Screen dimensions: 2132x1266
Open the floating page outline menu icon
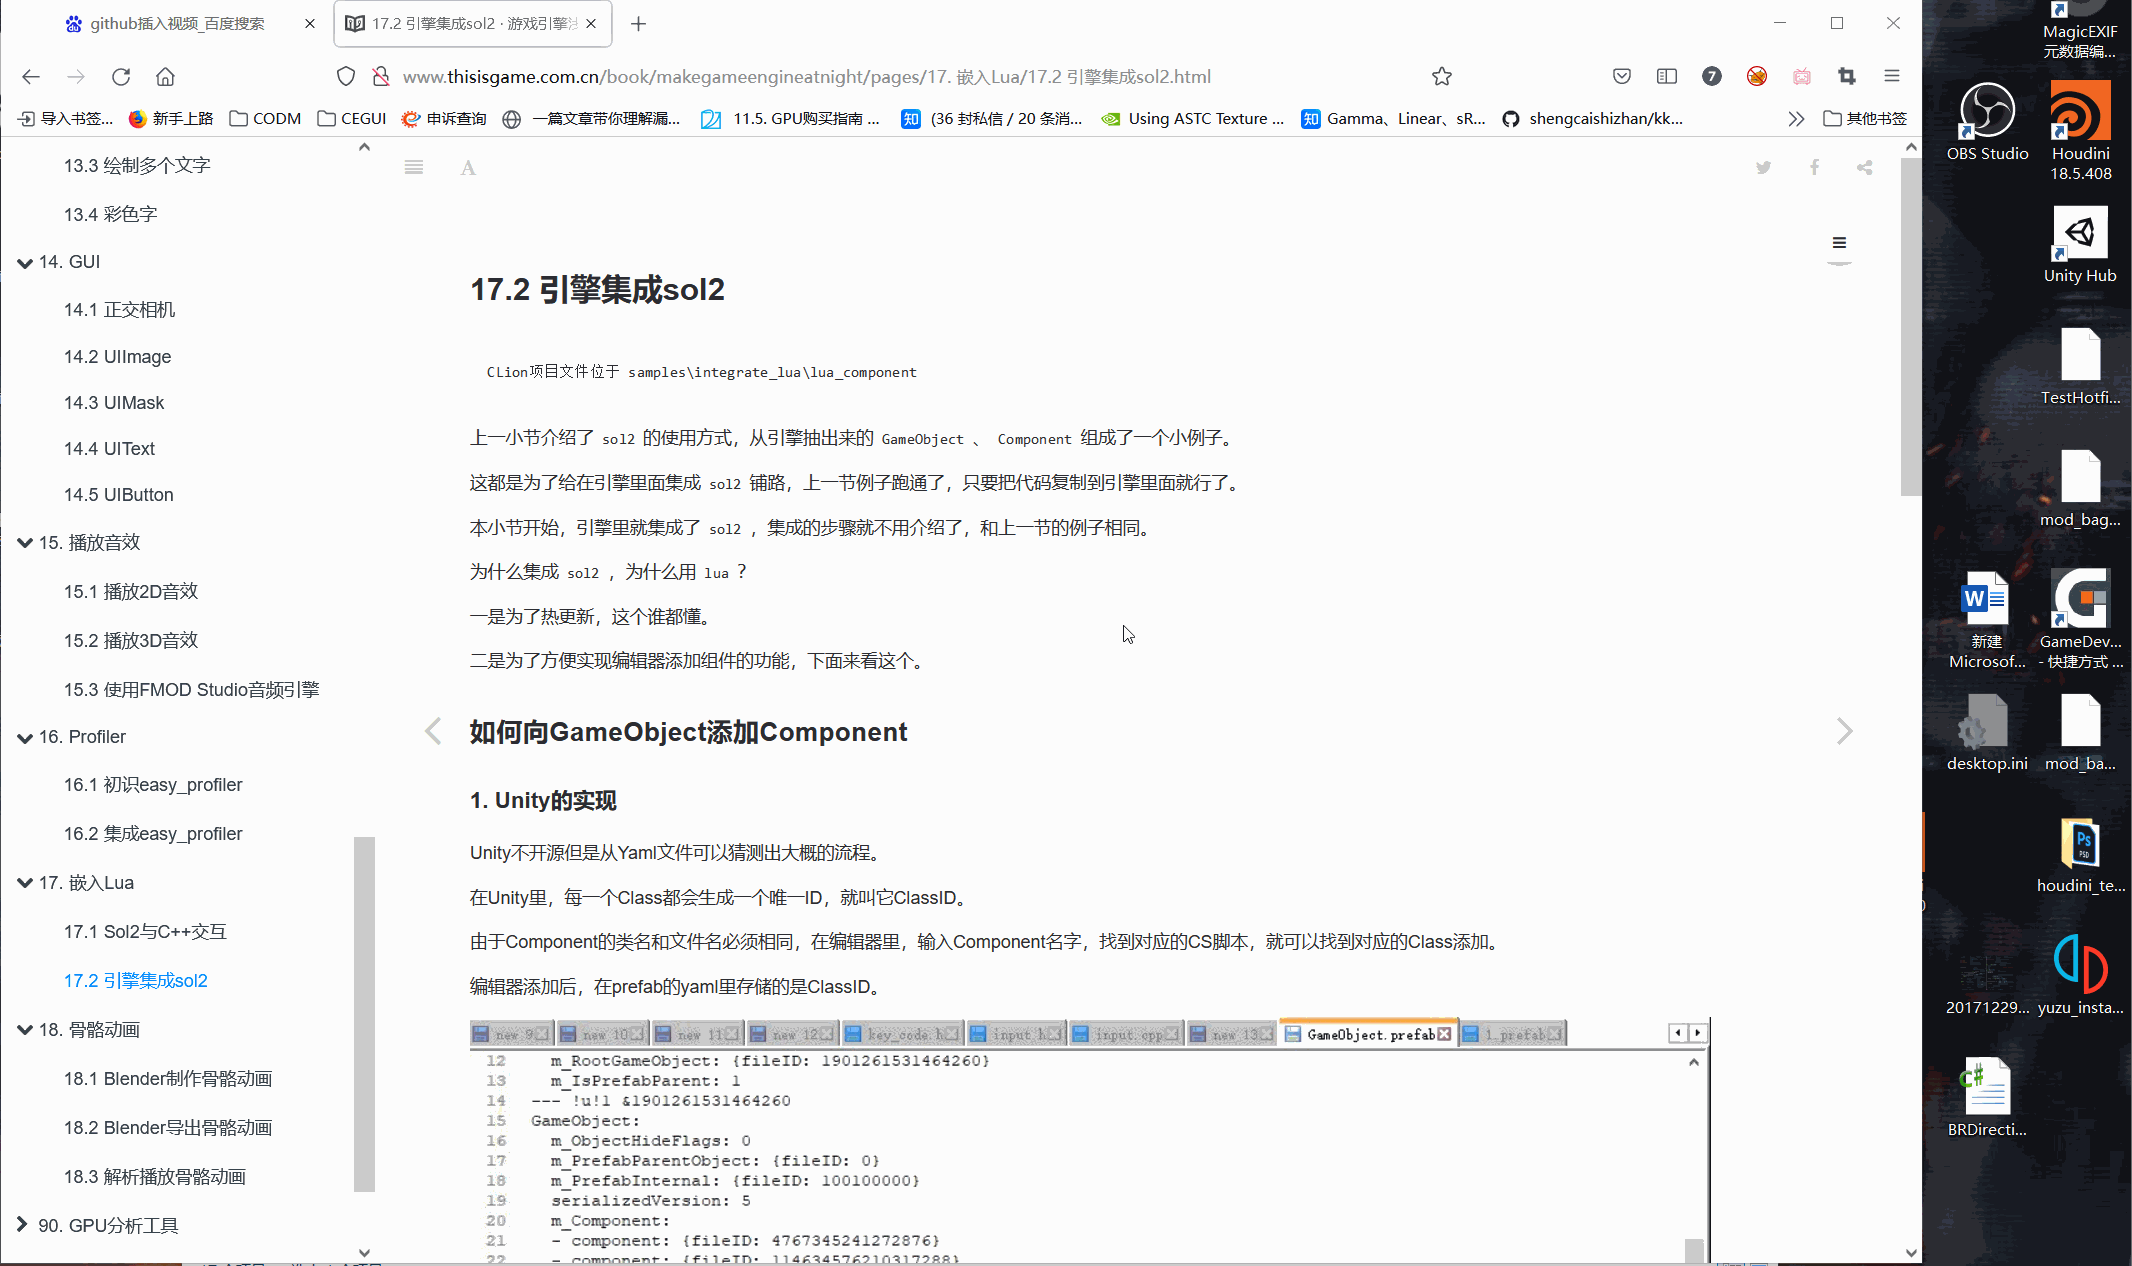click(x=1838, y=243)
